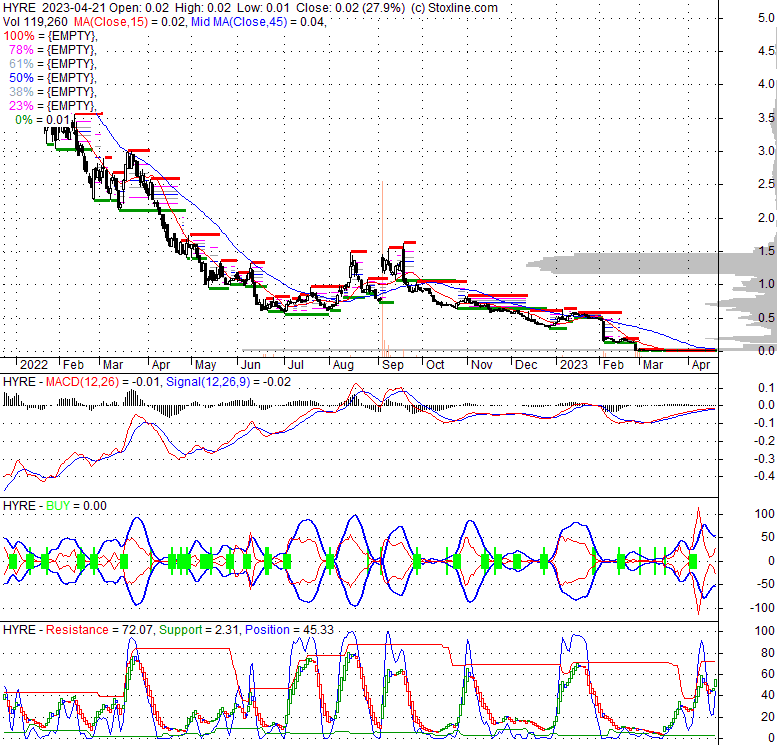Click the Dec time axis label
This screenshot has width=778, height=746.
(526, 365)
